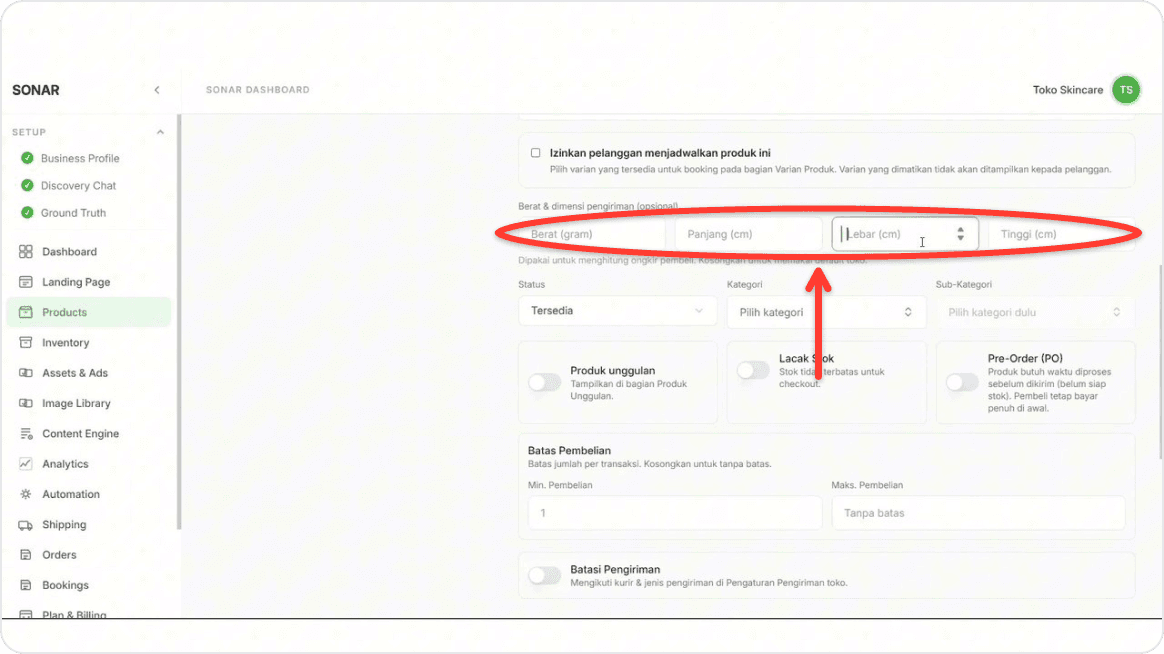Open the Inventory menu label
Screen dimensions: 1164x654
65,343
